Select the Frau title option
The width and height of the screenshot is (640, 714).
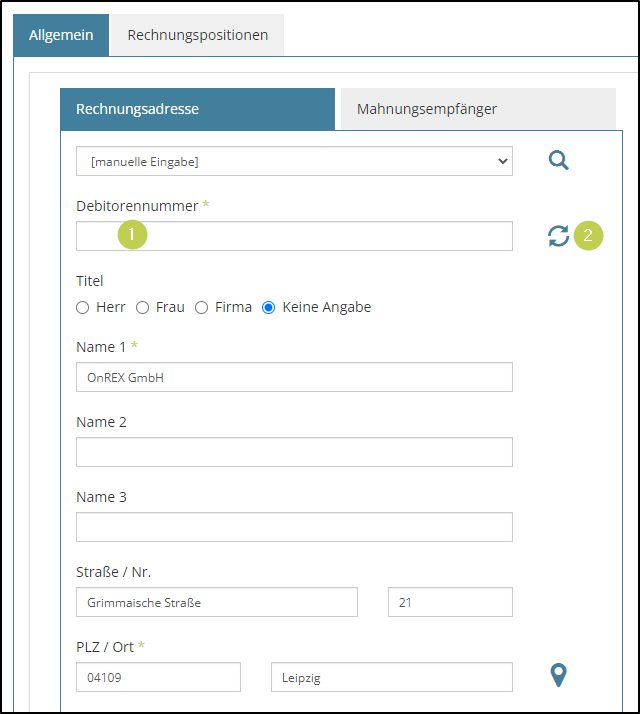coord(143,308)
